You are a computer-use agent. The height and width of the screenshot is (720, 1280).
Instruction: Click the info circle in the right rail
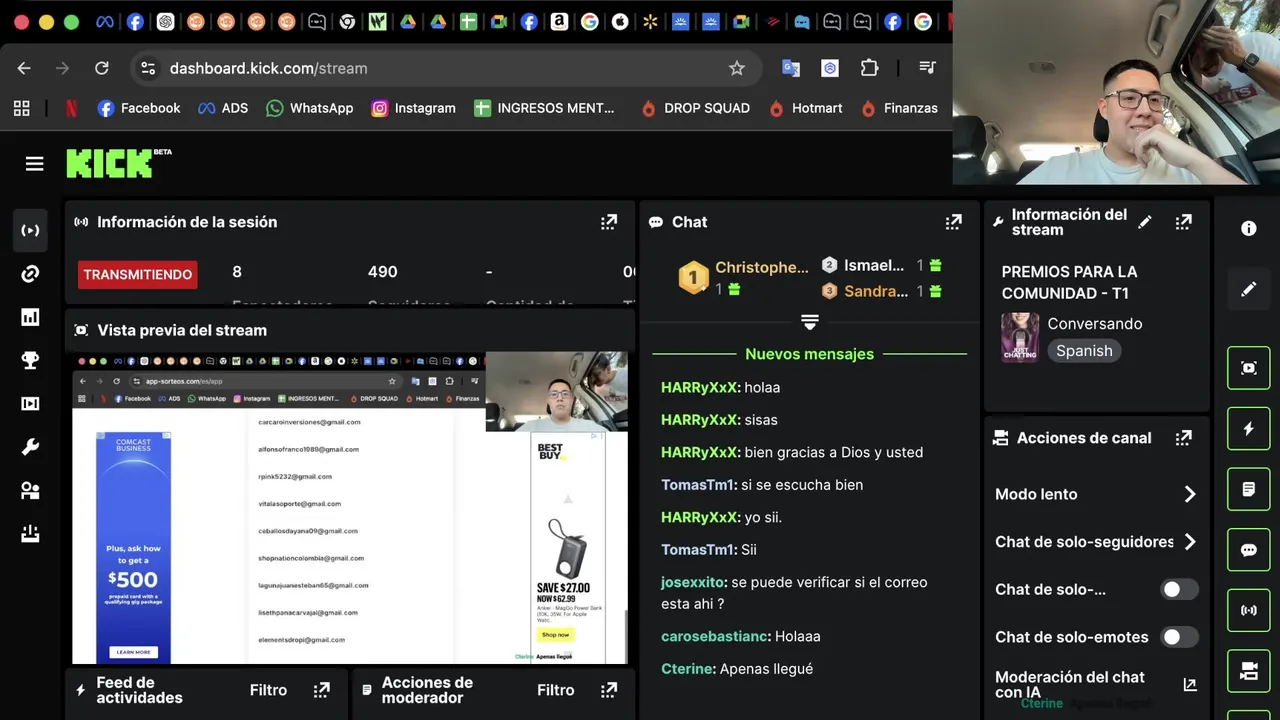1248,229
